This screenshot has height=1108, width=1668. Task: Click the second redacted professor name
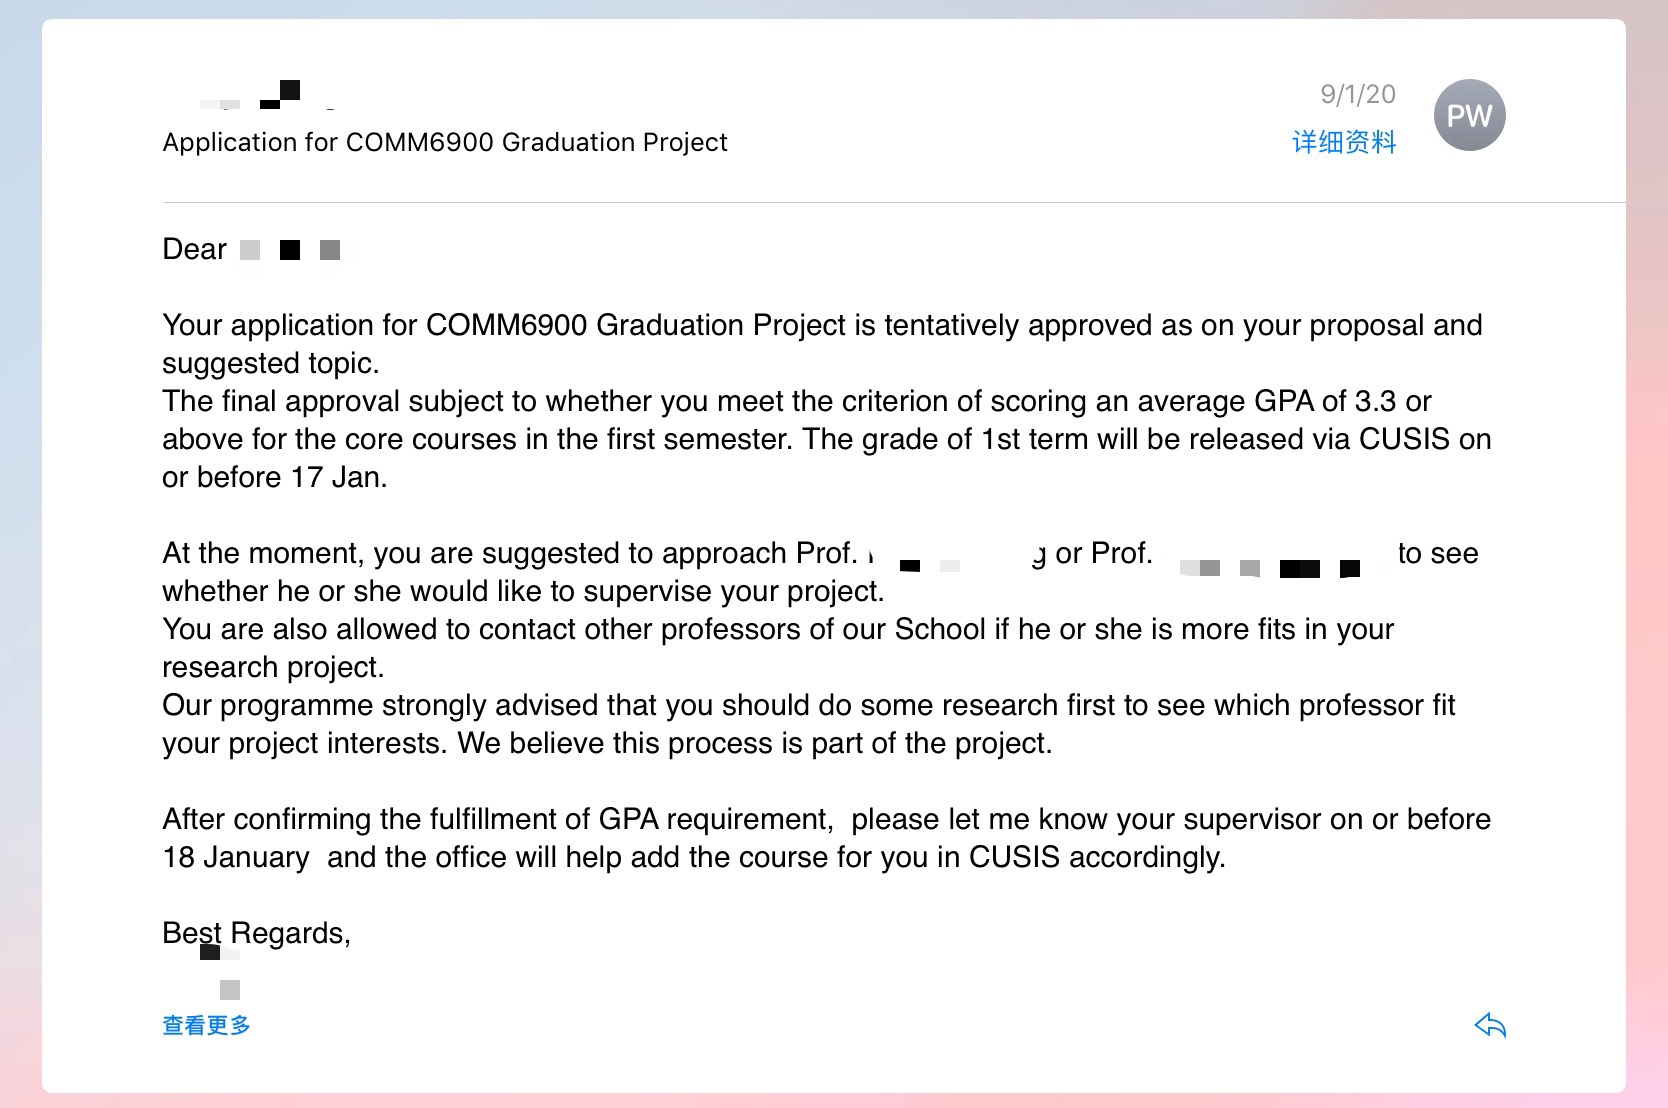pyautogui.click(x=1272, y=561)
